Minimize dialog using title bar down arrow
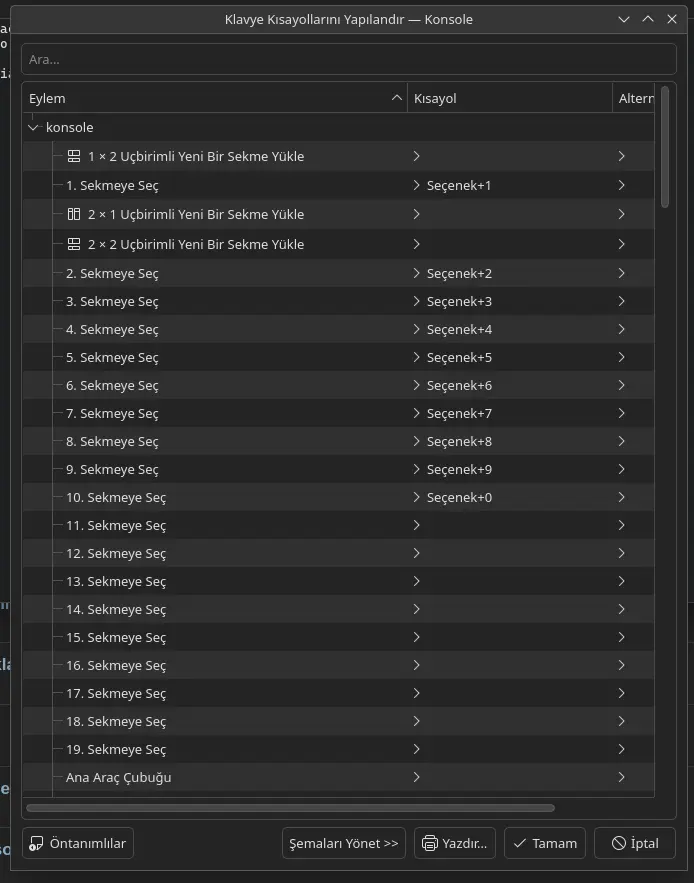 tap(624, 19)
